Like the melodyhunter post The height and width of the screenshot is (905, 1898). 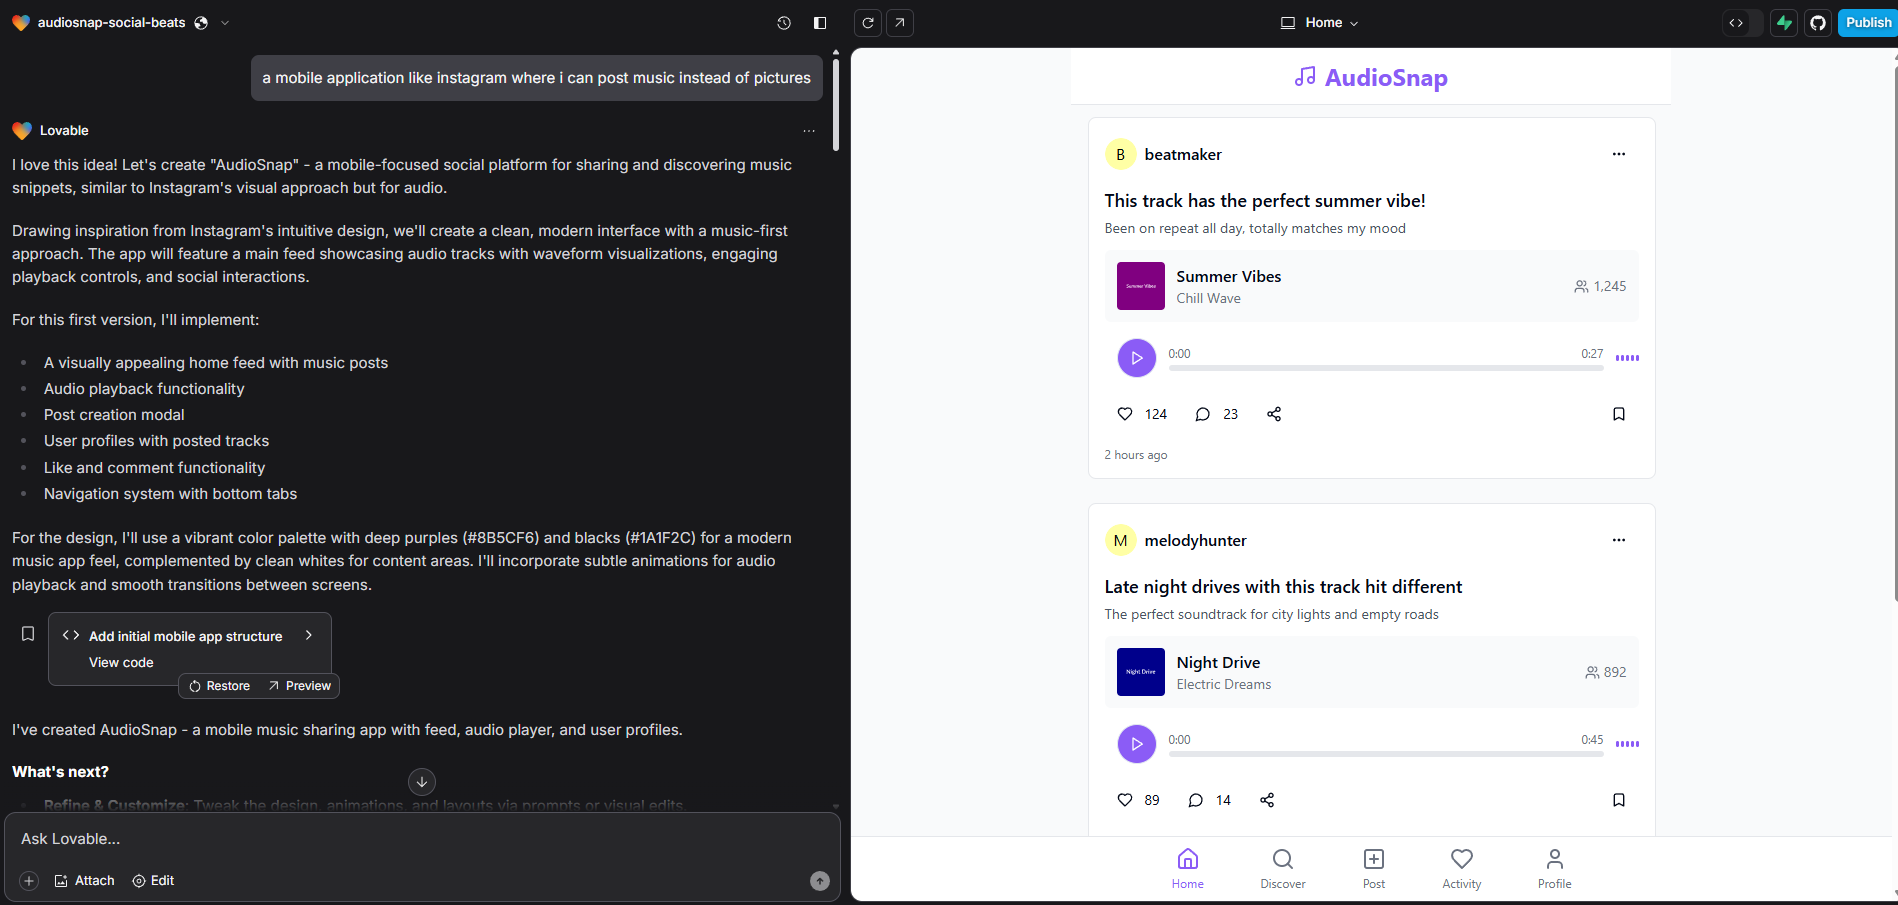tap(1125, 800)
